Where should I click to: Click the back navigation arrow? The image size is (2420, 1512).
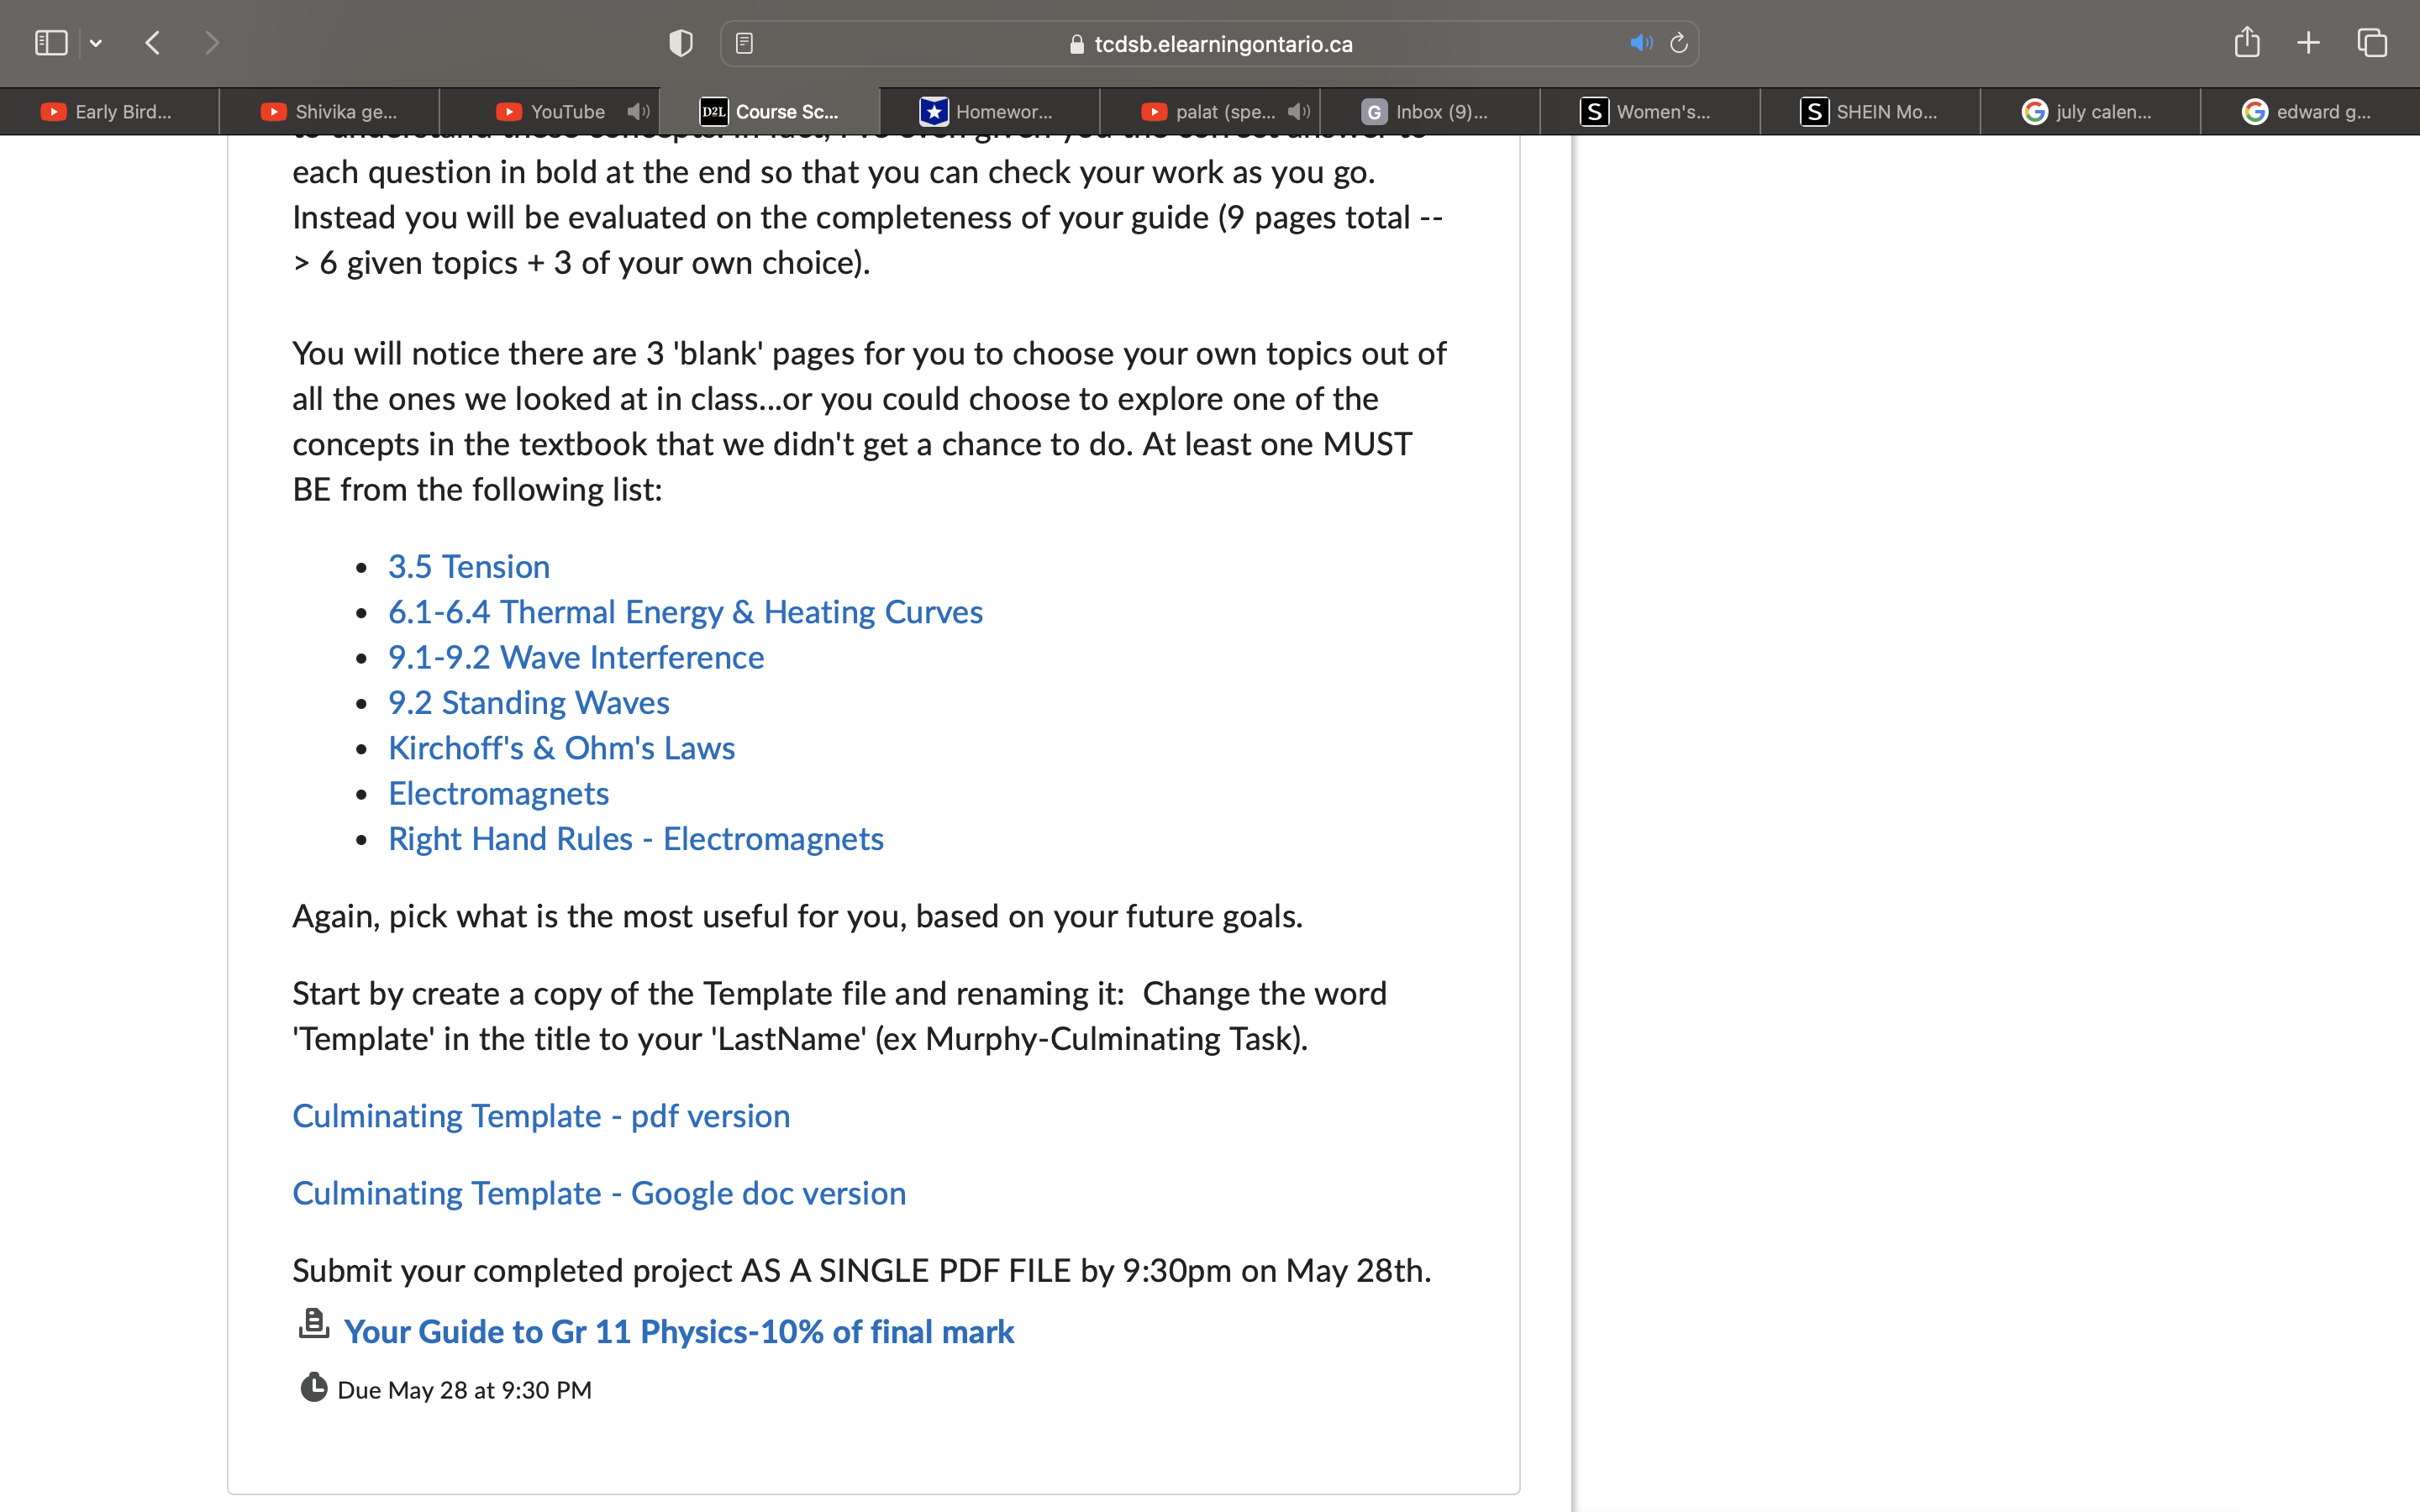point(152,42)
